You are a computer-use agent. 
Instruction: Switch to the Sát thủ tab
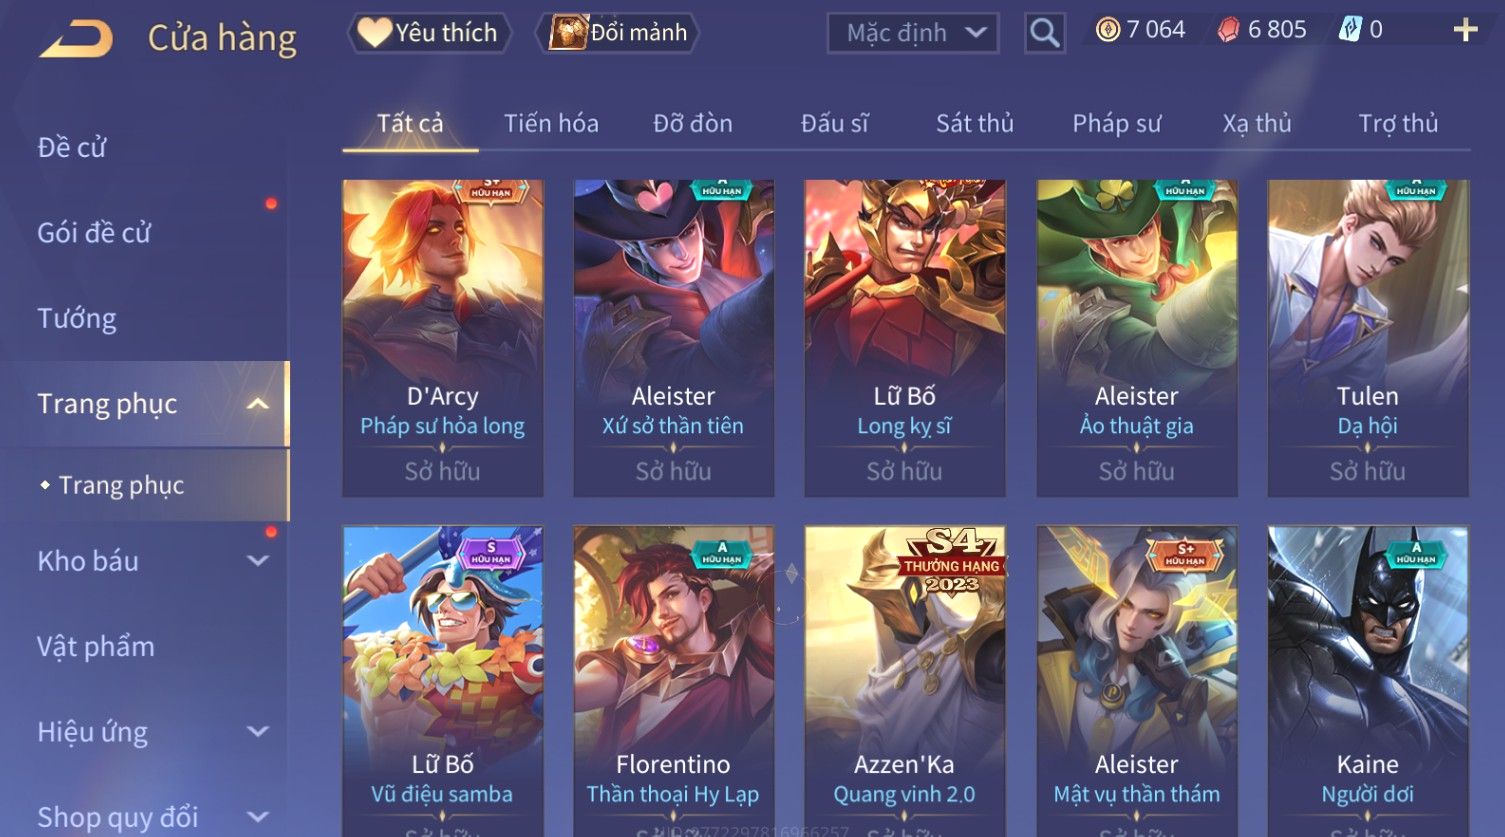tap(975, 123)
